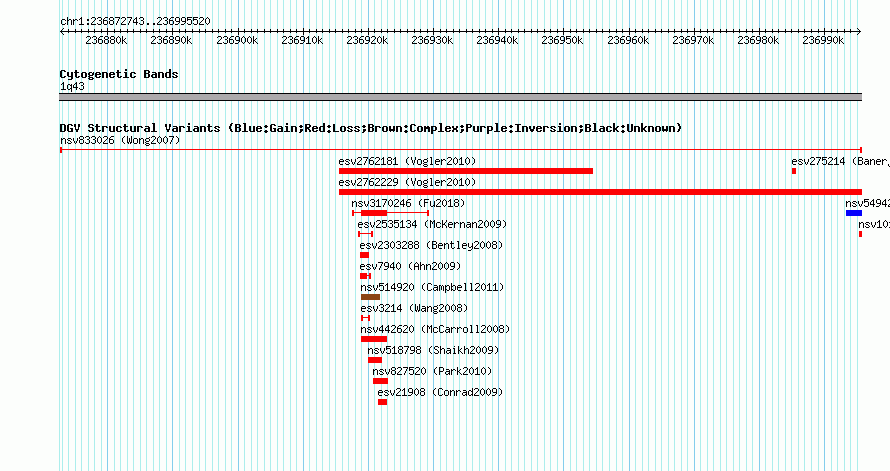Click the nsv3170246 red feature glyph
The width and height of the screenshot is (890, 471).
(390, 213)
